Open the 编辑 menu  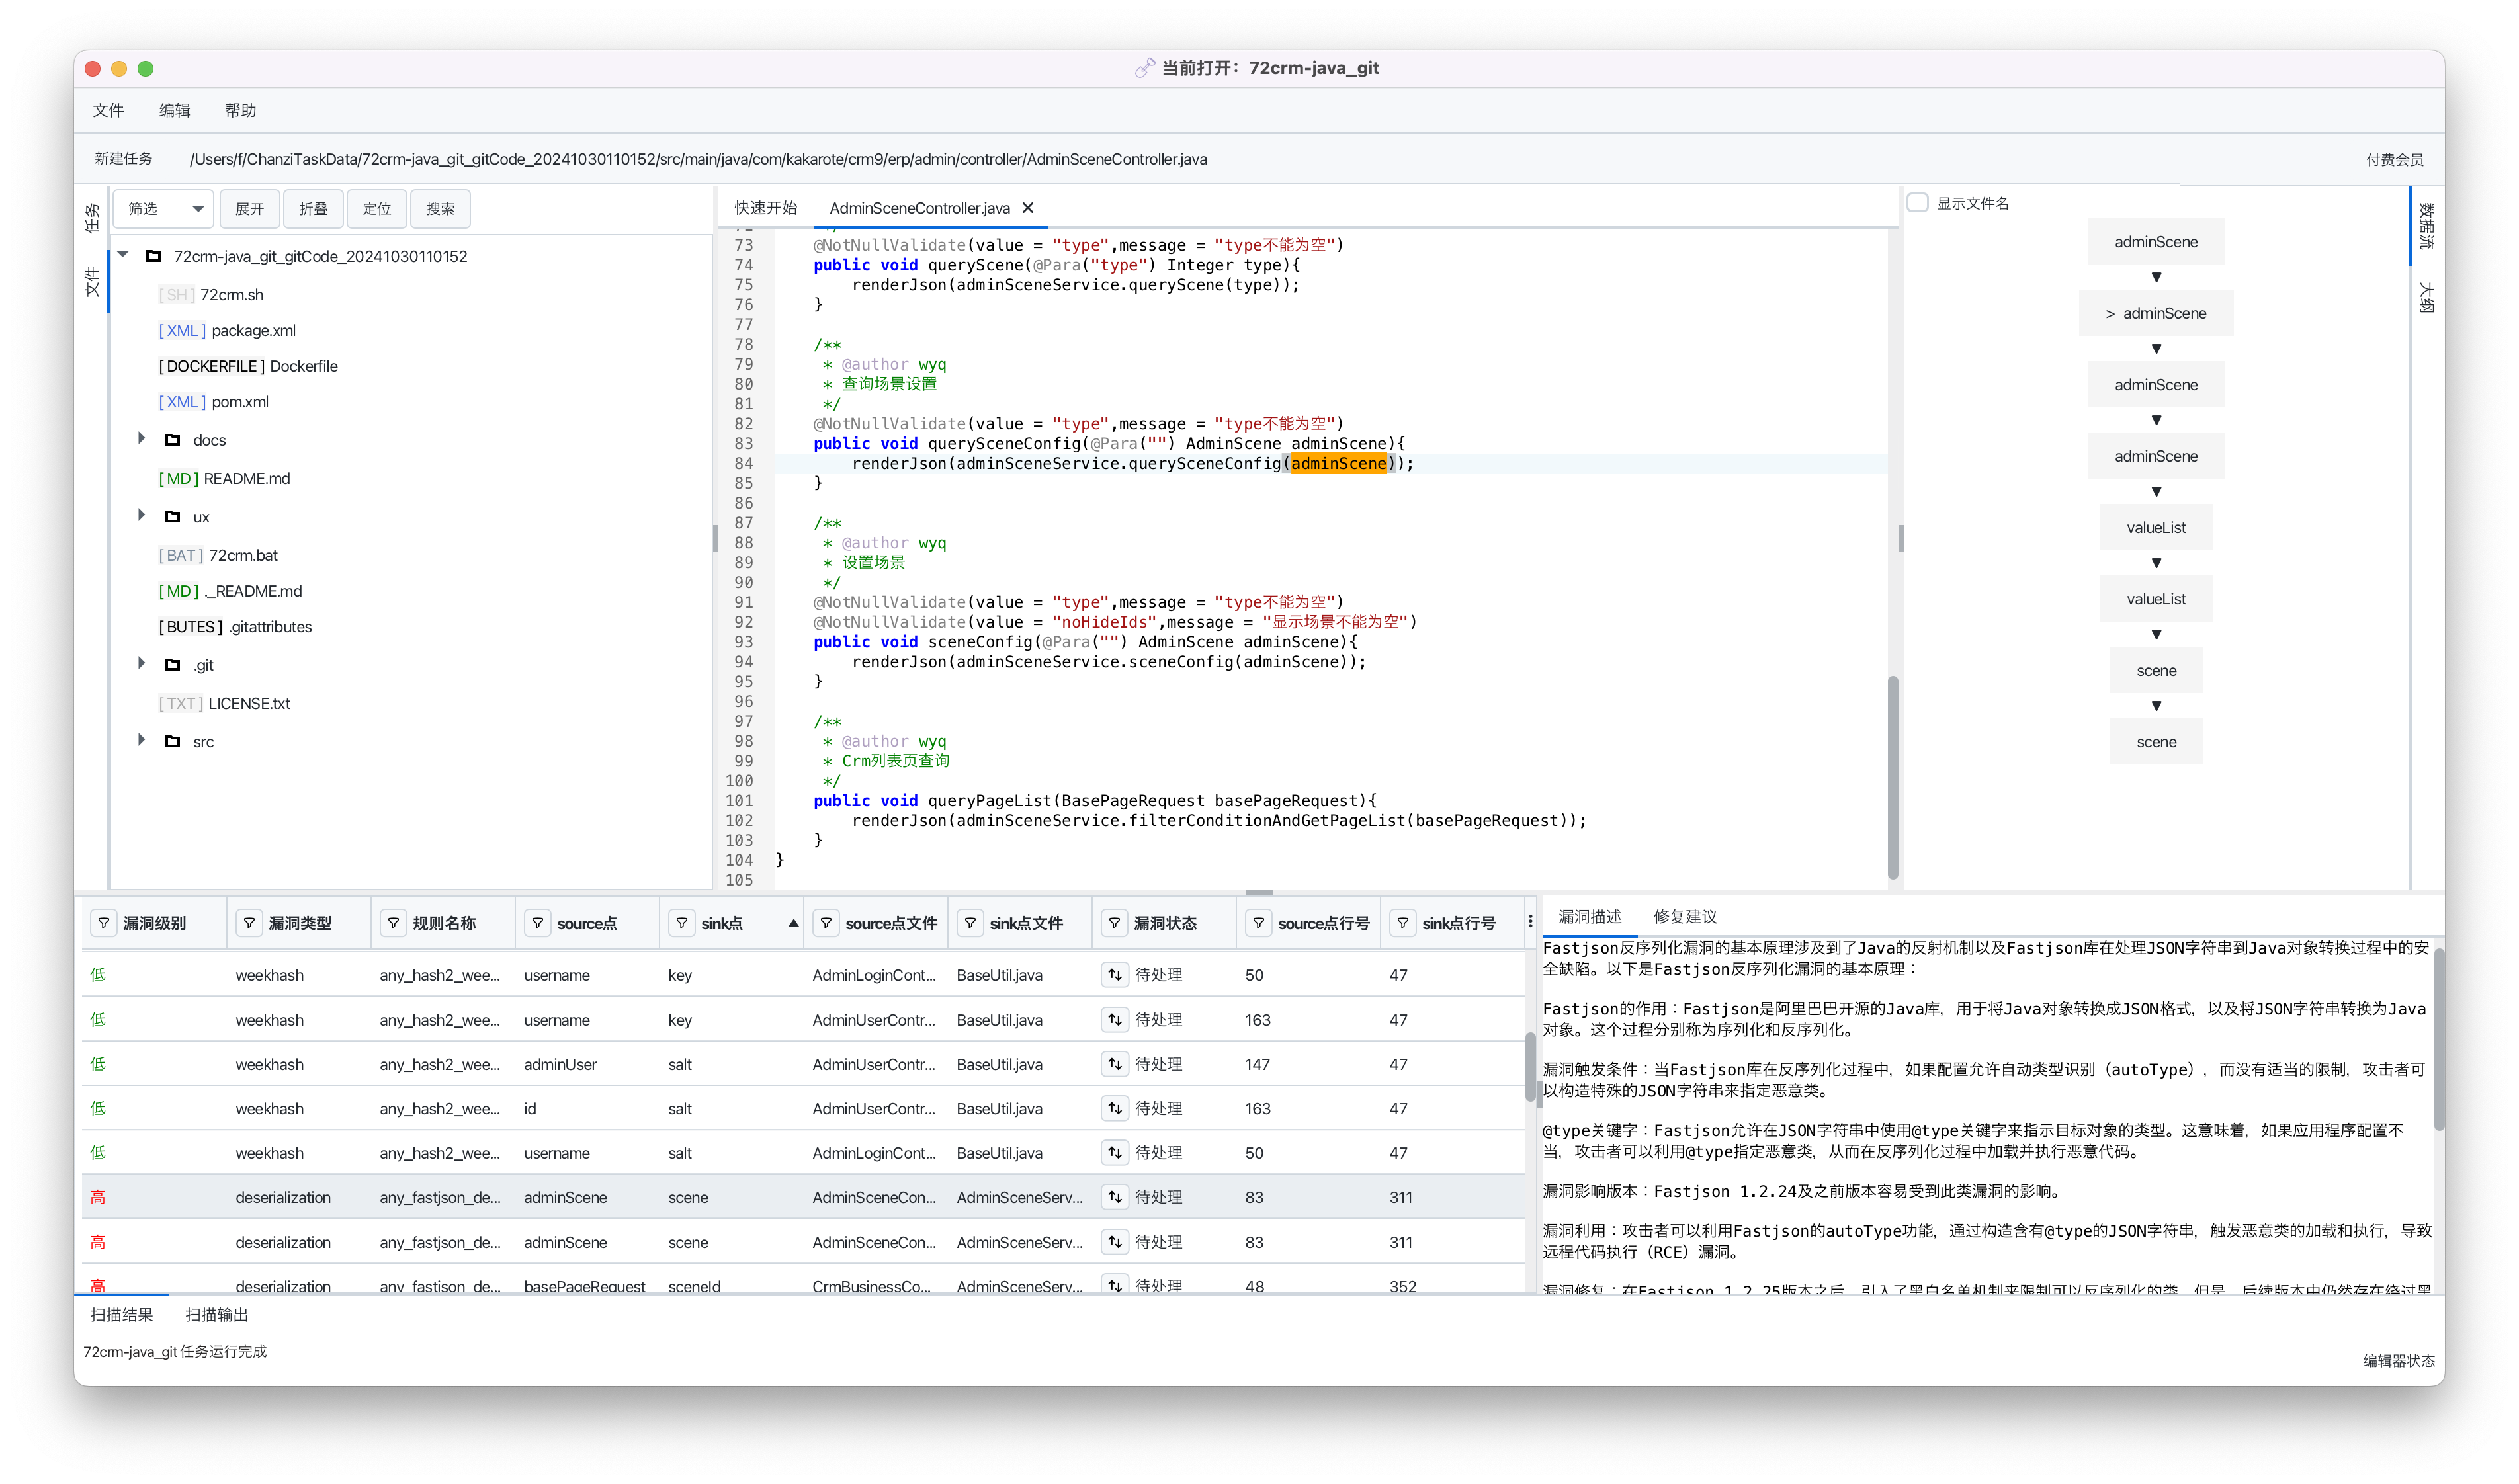click(174, 110)
